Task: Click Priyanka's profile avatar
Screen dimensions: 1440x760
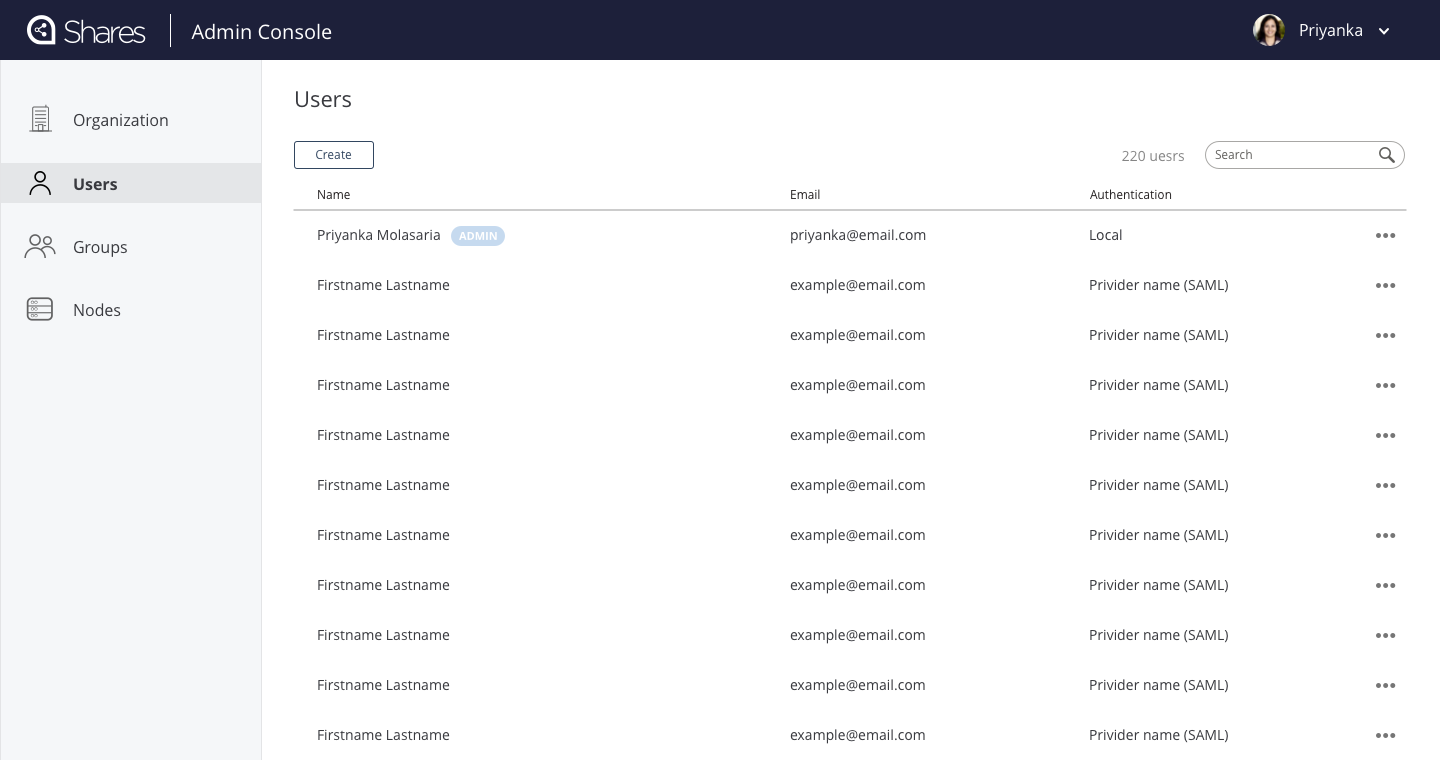Action: (1269, 30)
